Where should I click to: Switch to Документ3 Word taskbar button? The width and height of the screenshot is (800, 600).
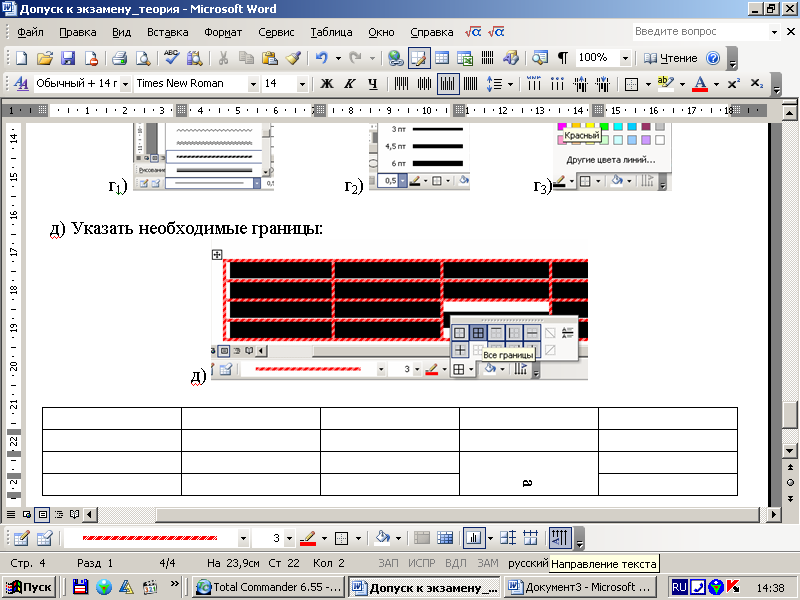pos(581,587)
